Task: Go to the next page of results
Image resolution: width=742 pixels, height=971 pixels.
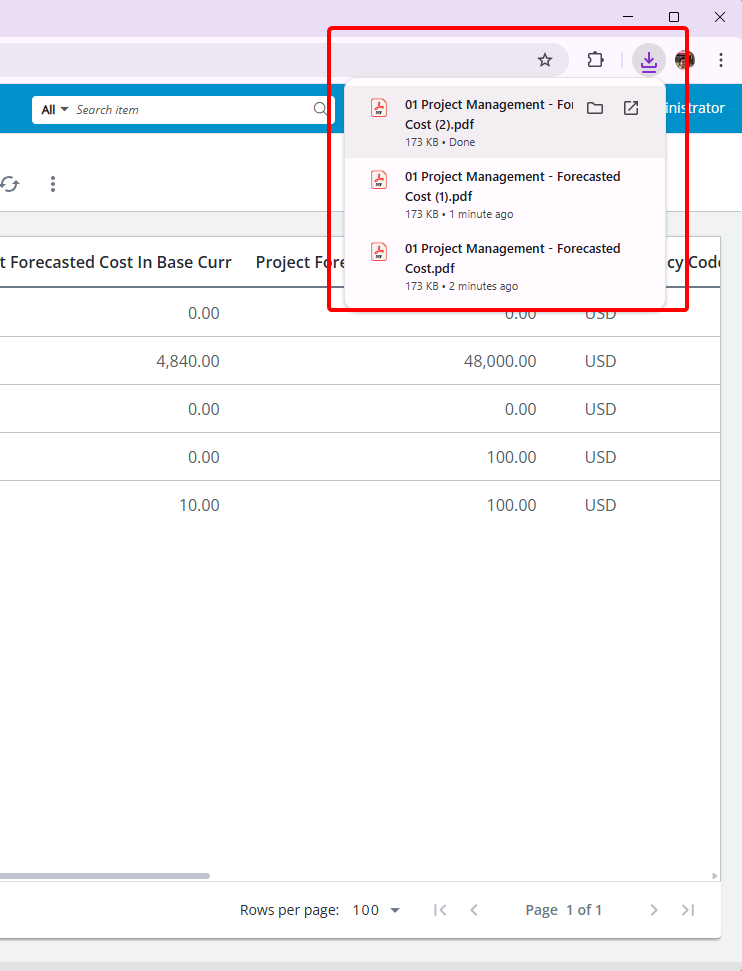Action: tap(654, 910)
